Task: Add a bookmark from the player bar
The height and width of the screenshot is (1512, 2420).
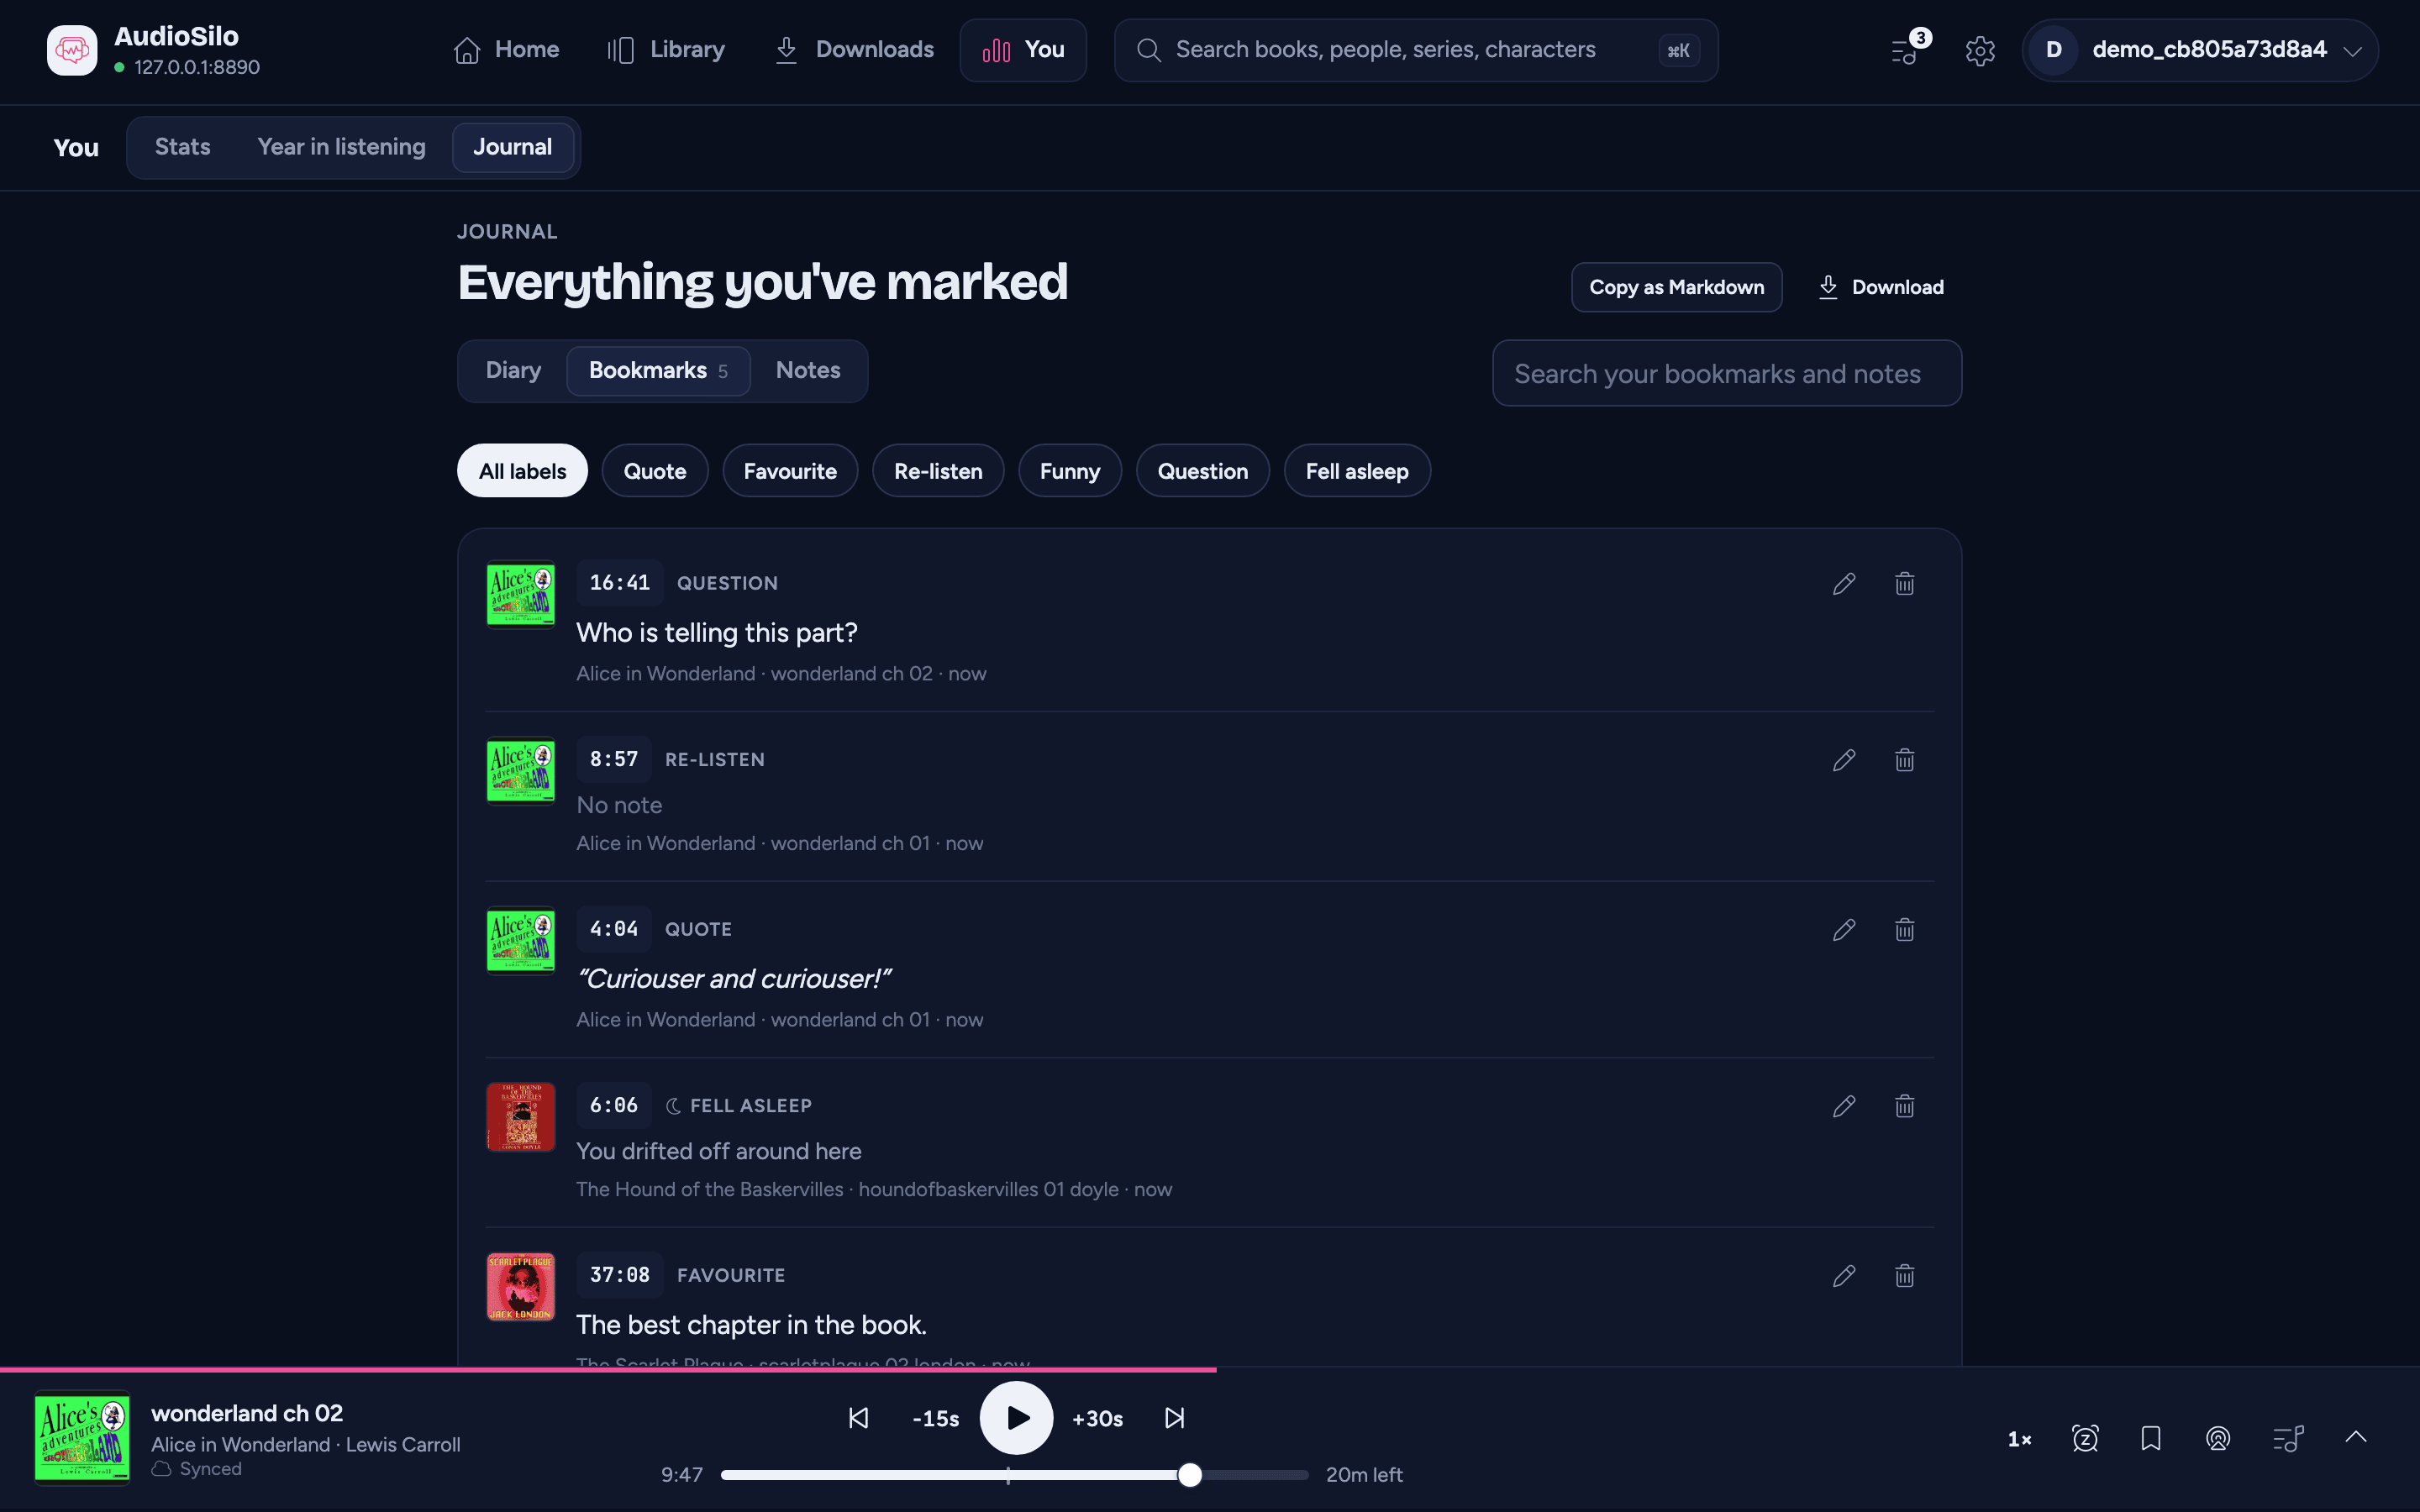Action: coord(2151,1439)
